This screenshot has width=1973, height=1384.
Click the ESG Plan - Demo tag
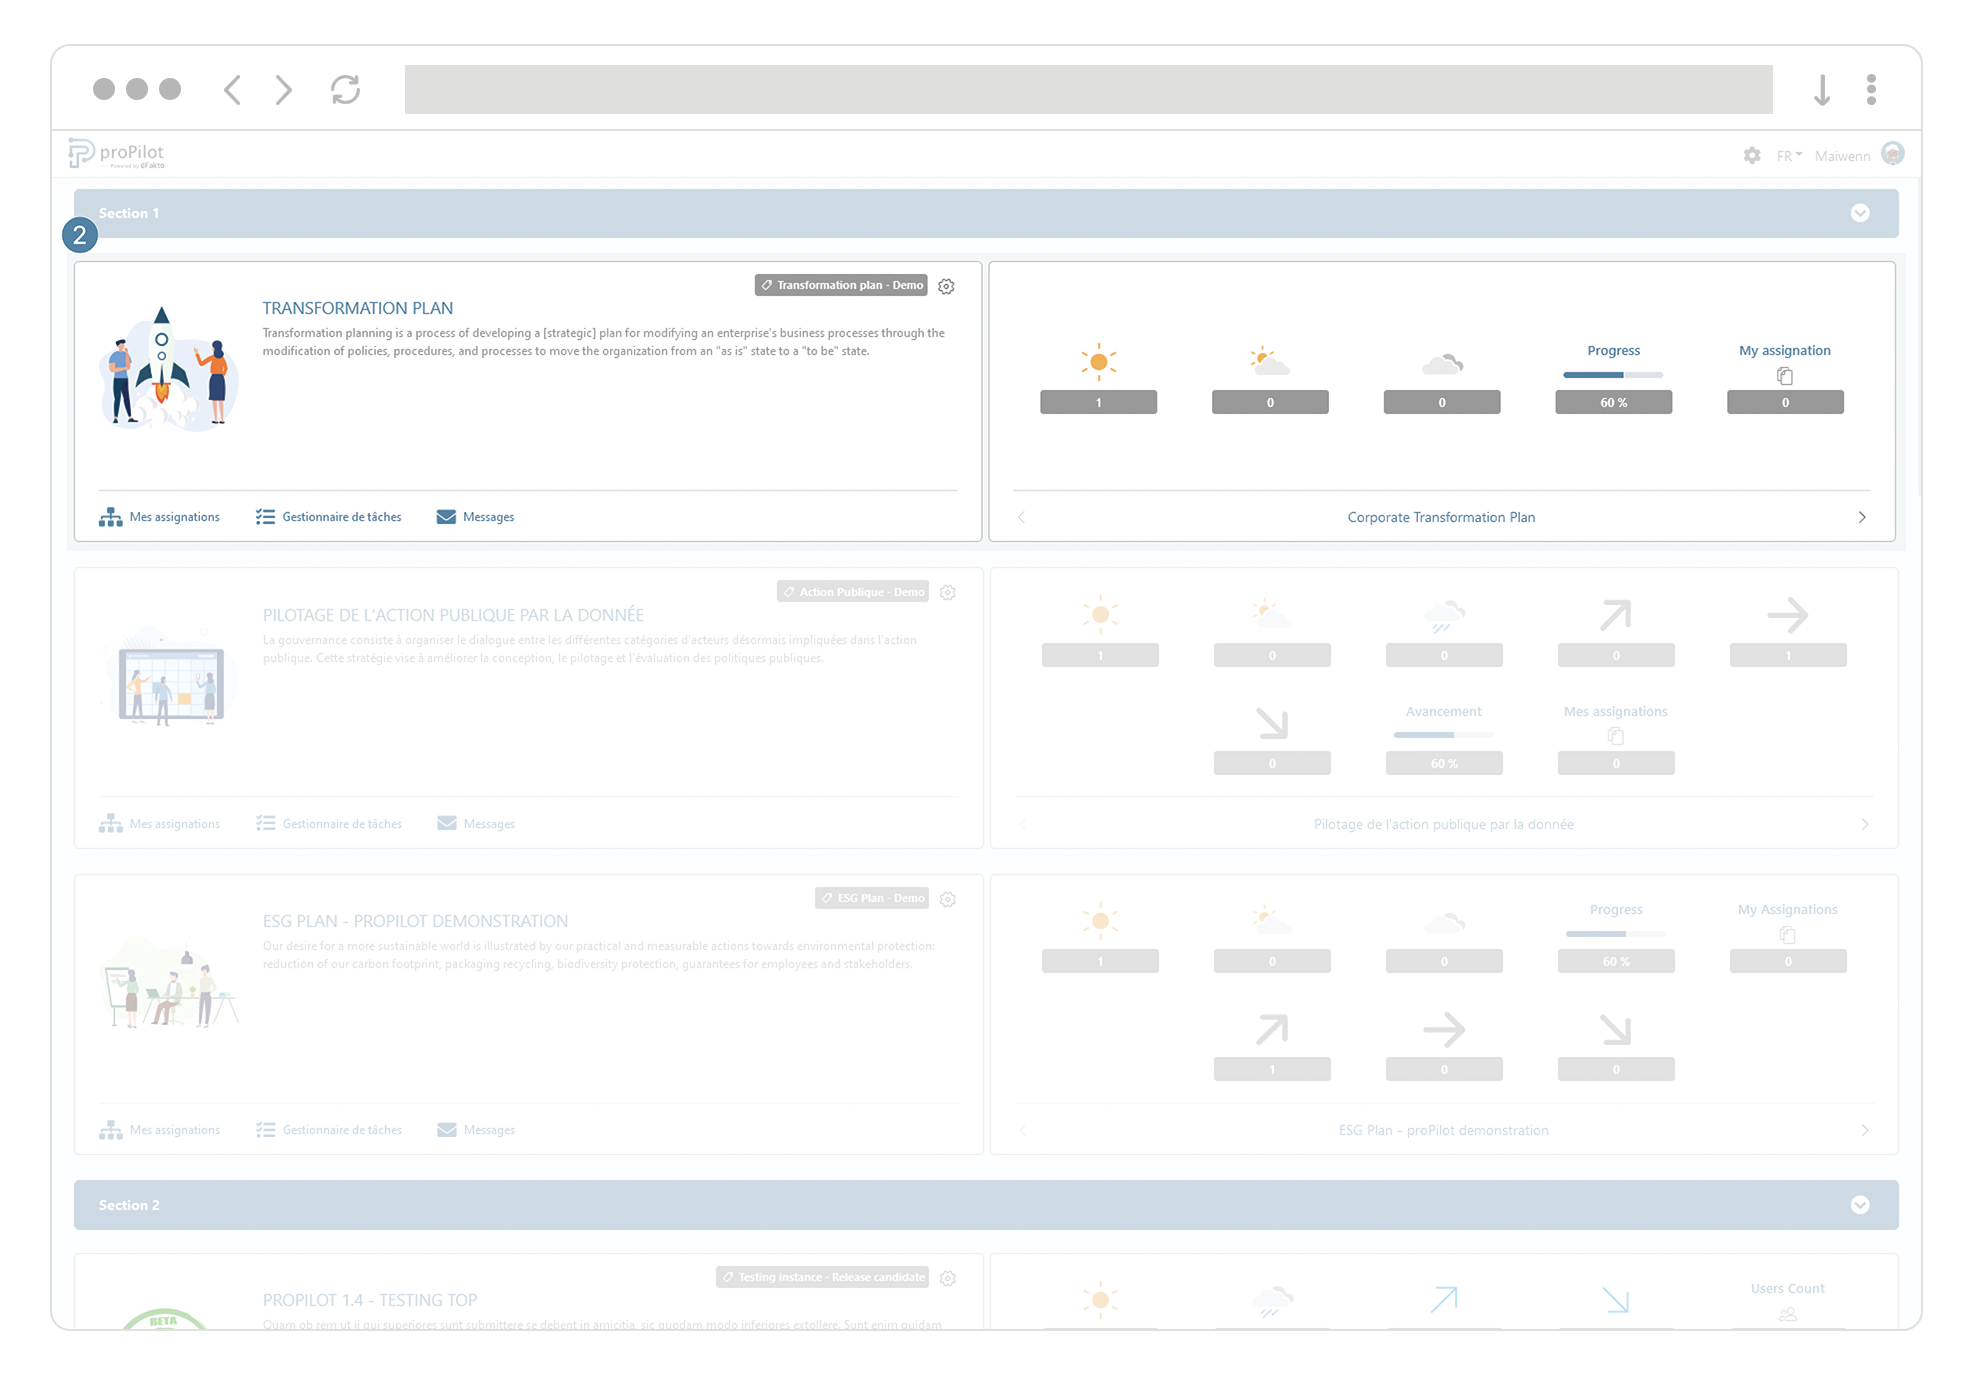pyautogui.click(x=872, y=898)
